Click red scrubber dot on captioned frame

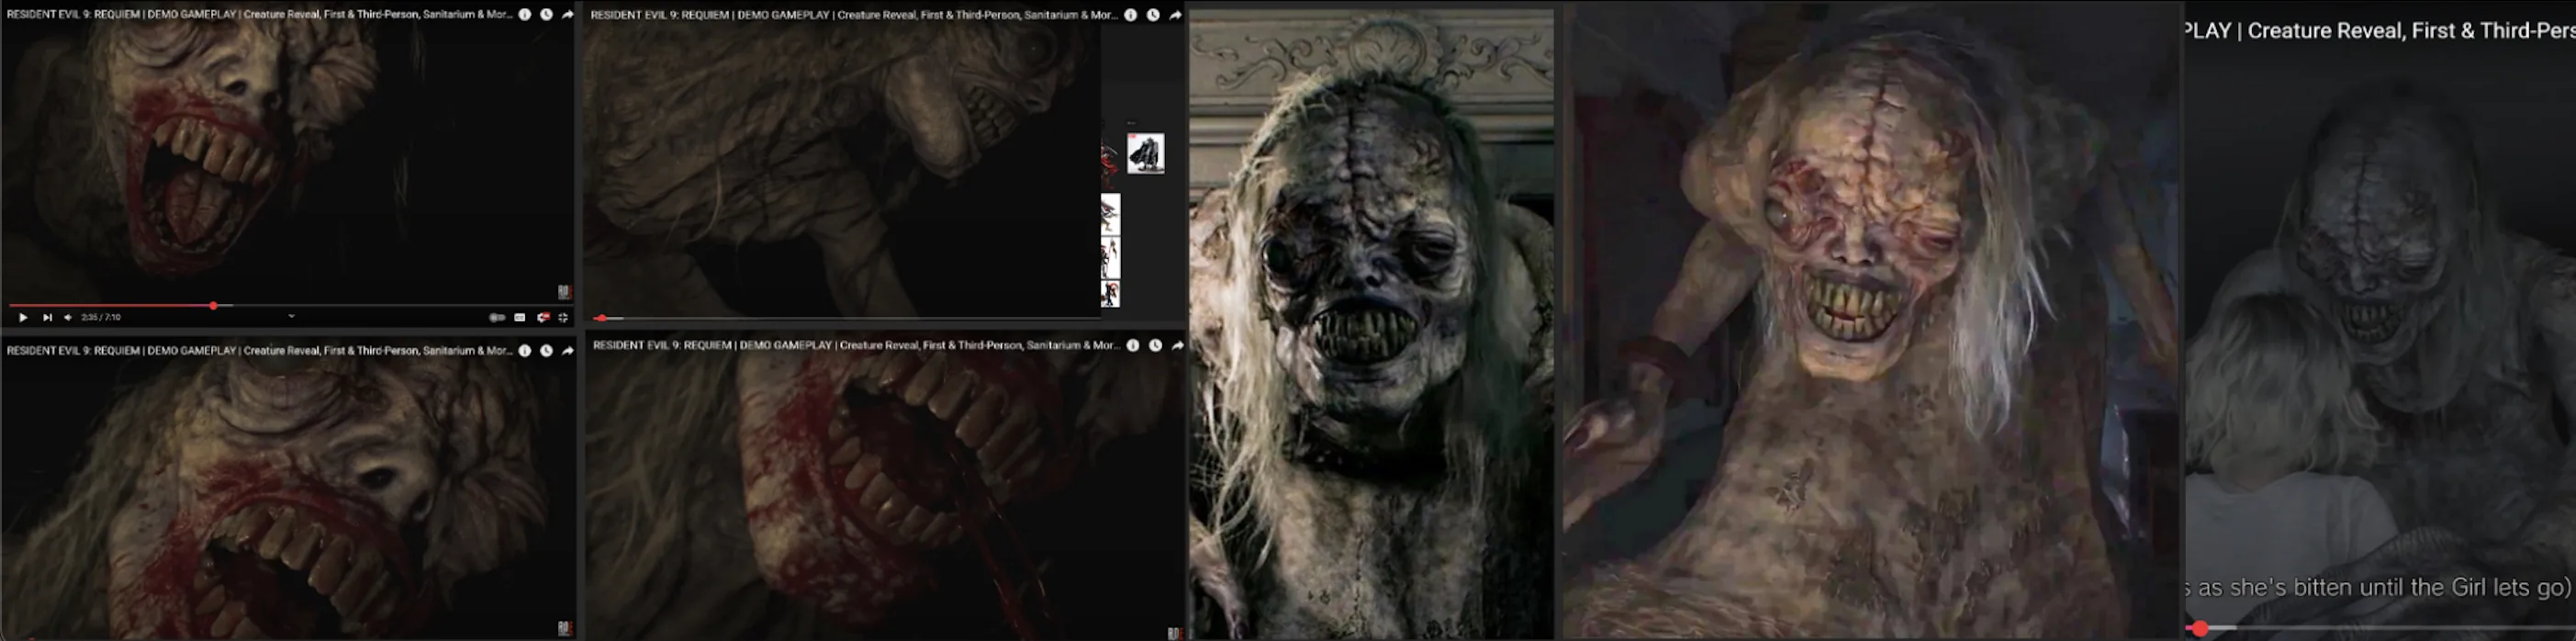click(x=2200, y=628)
